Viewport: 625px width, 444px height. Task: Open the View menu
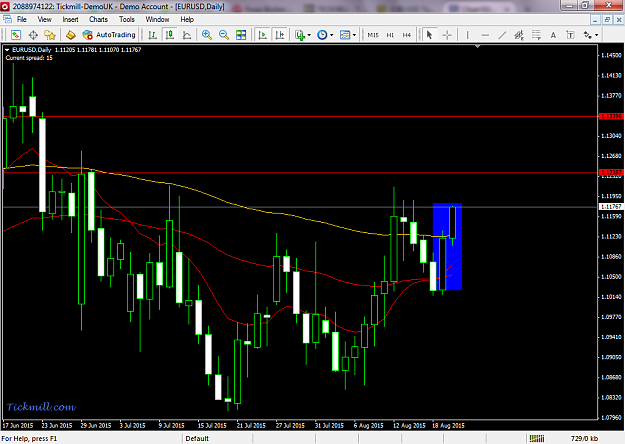45,19
